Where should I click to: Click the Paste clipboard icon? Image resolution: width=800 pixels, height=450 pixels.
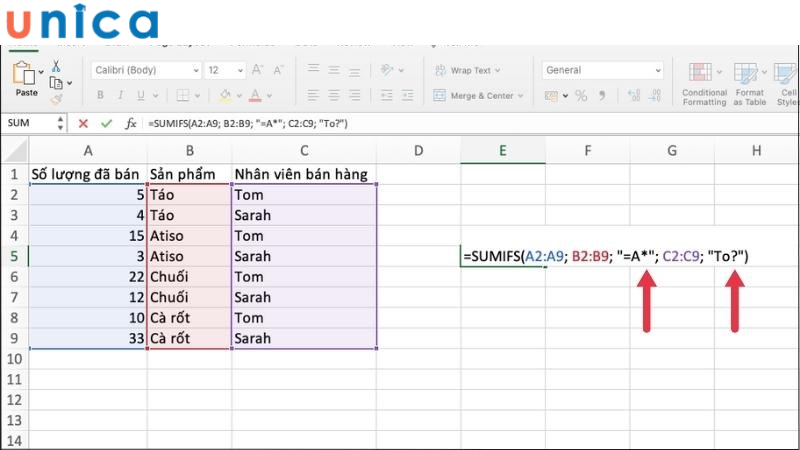pos(24,74)
